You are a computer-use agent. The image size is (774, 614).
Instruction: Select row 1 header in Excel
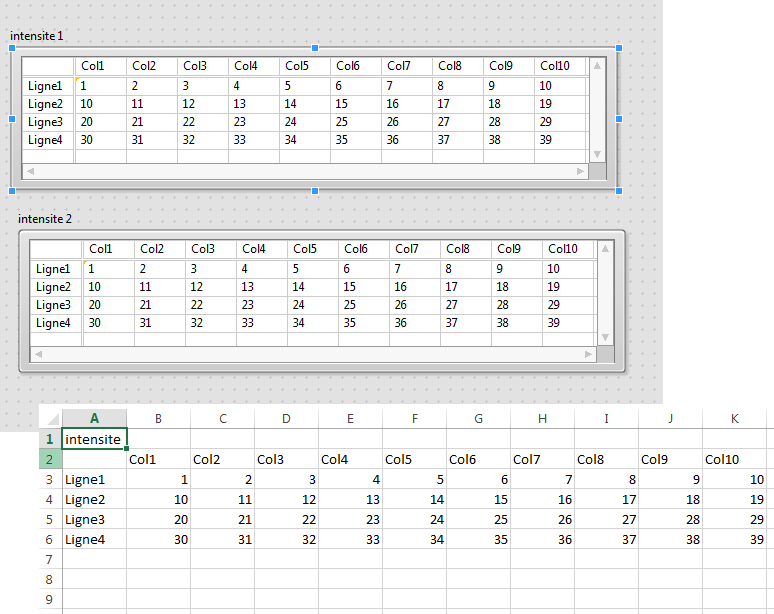pyautogui.click(x=49, y=439)
